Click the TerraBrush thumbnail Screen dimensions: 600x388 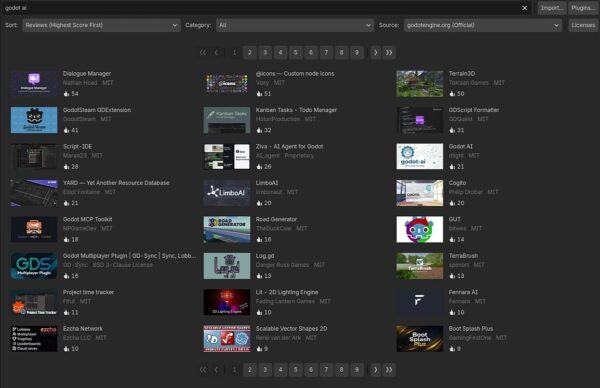tap(420, 266)
